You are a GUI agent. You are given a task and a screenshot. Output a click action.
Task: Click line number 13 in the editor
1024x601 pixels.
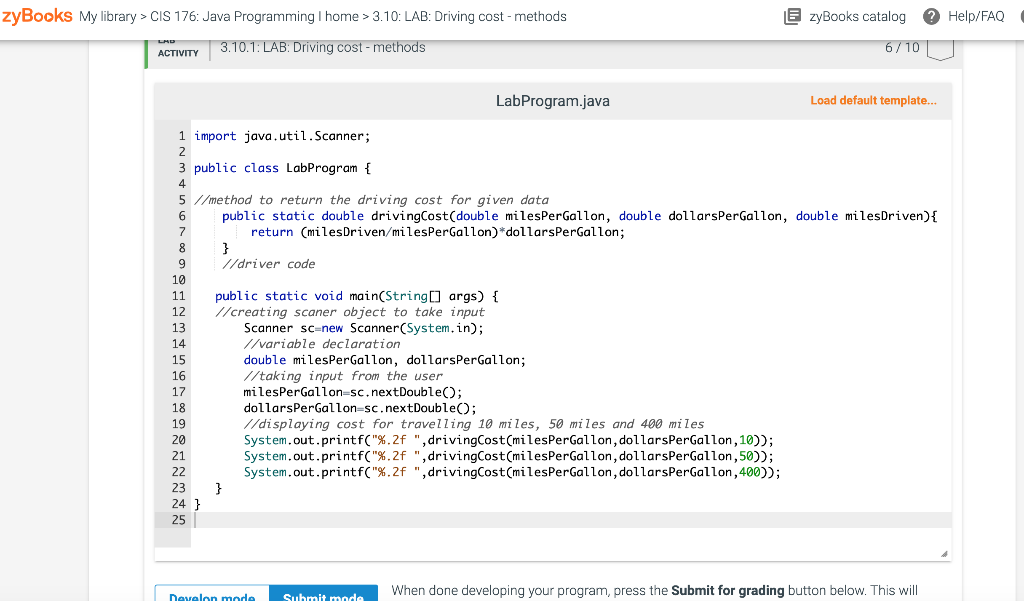coord(177,327)
